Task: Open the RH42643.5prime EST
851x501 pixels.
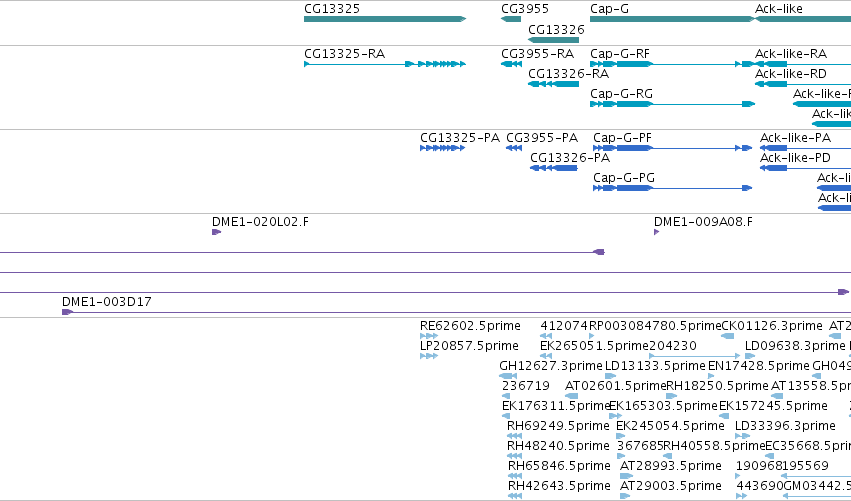Action: pos(515,496)
